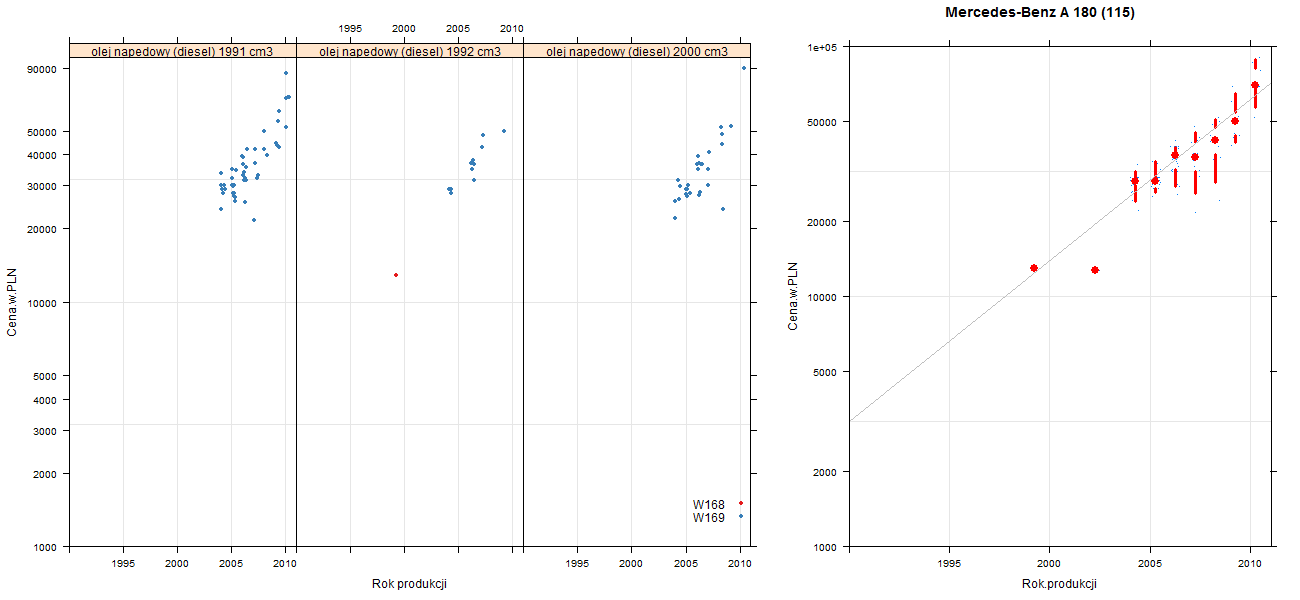Viewport: 1300px width, 600px height.
Task: Click the blue W169 legend marker
Action: tap(741, 516)
